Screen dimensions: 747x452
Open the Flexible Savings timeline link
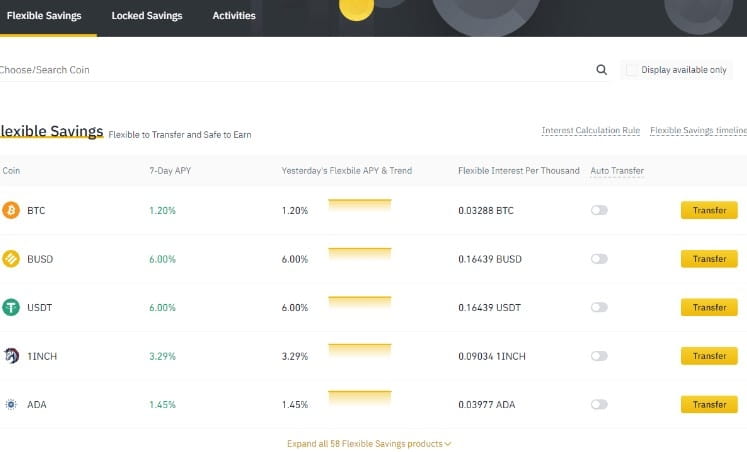[x=697, y=131]
